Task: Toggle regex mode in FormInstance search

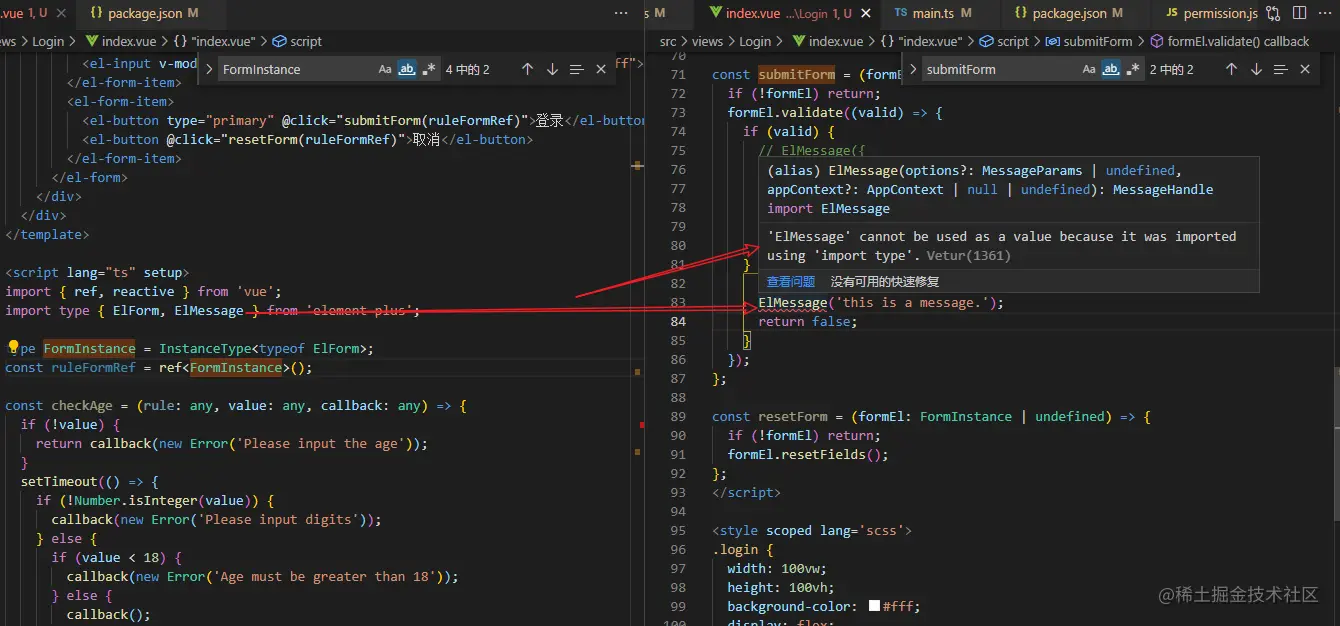Action: point(429,70)
